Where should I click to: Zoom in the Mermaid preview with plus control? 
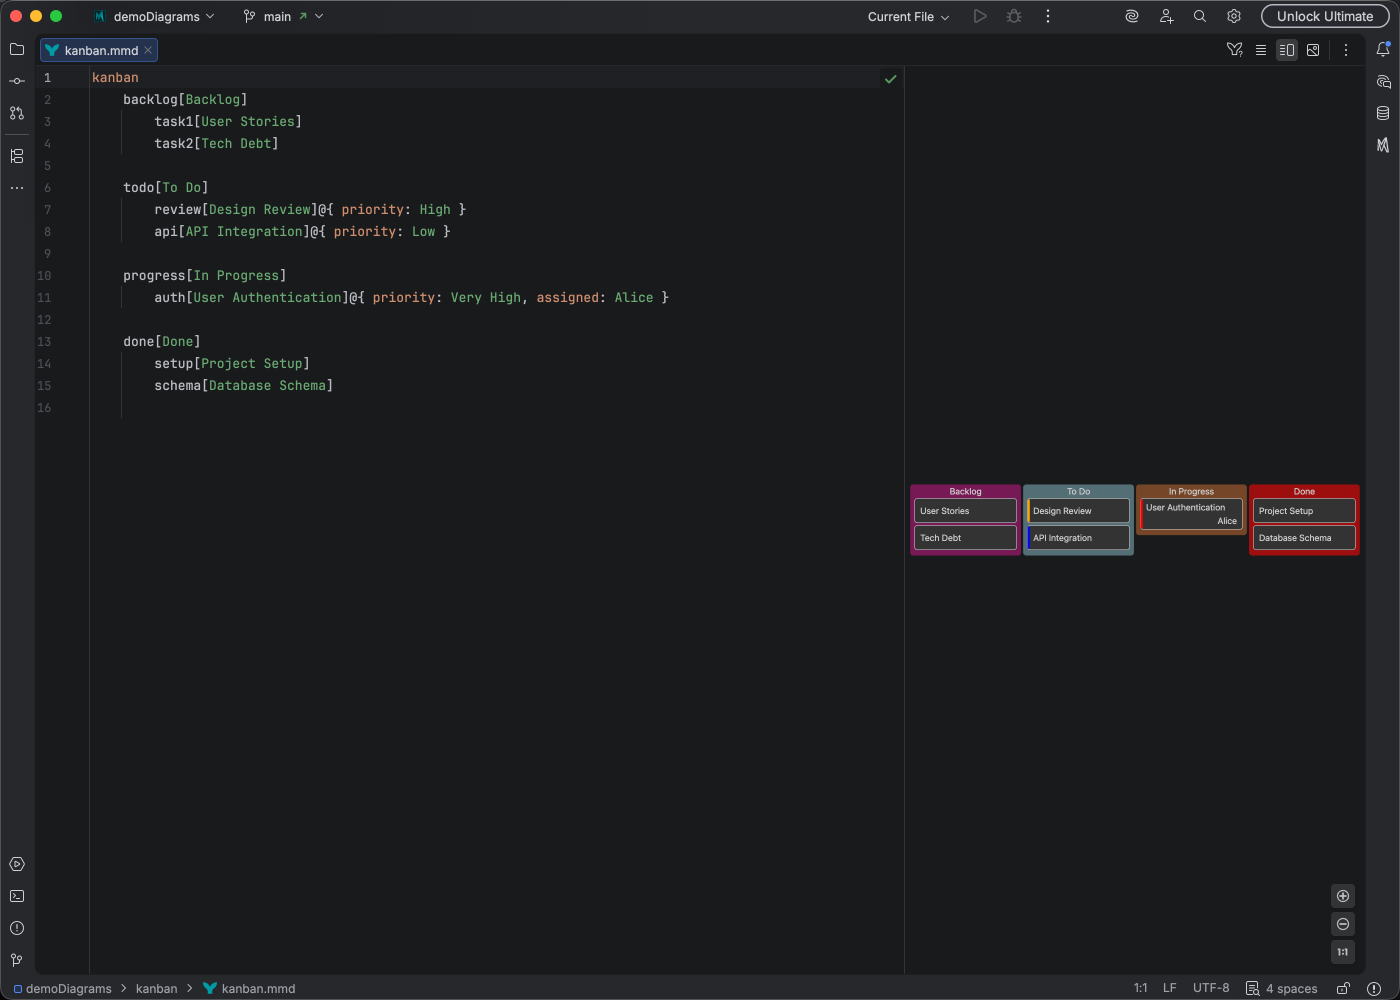[1343, 896]
